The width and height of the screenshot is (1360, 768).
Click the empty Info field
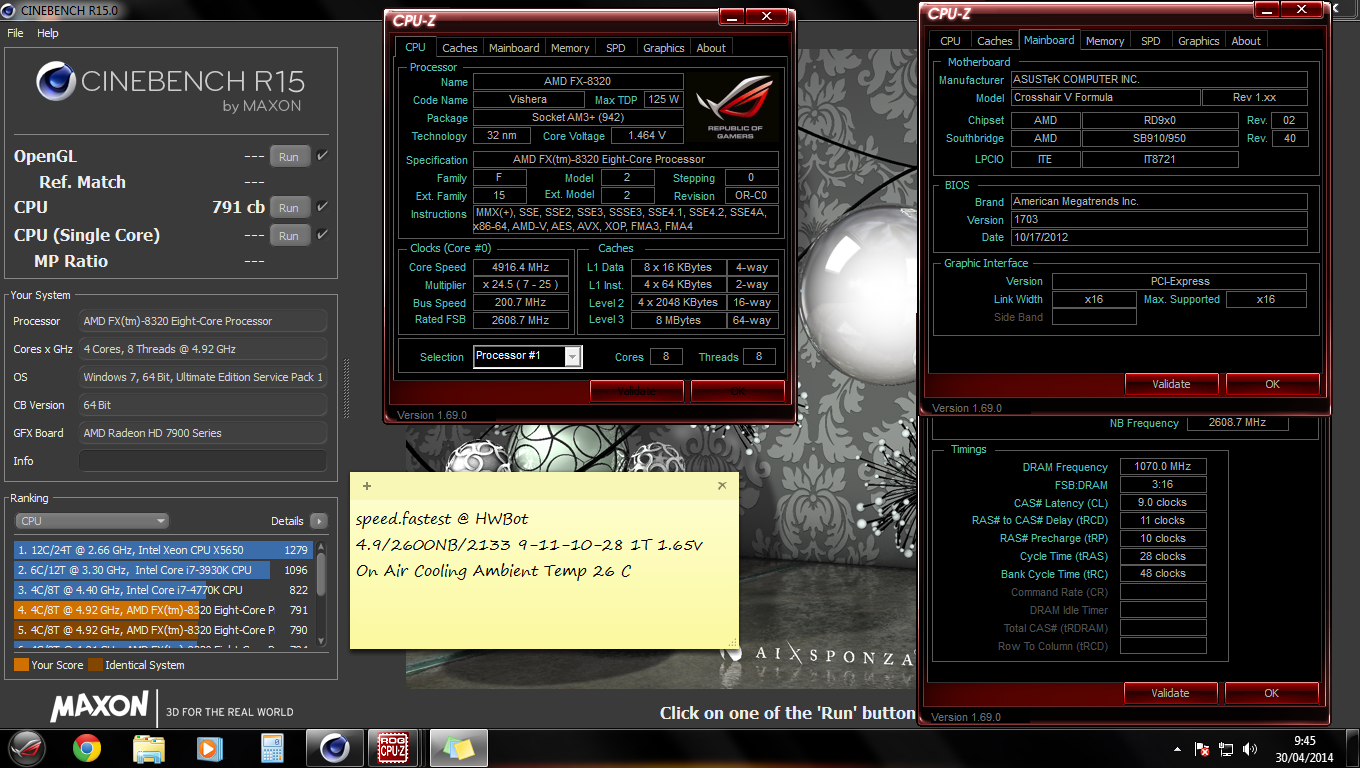click(x=202, y=461)
